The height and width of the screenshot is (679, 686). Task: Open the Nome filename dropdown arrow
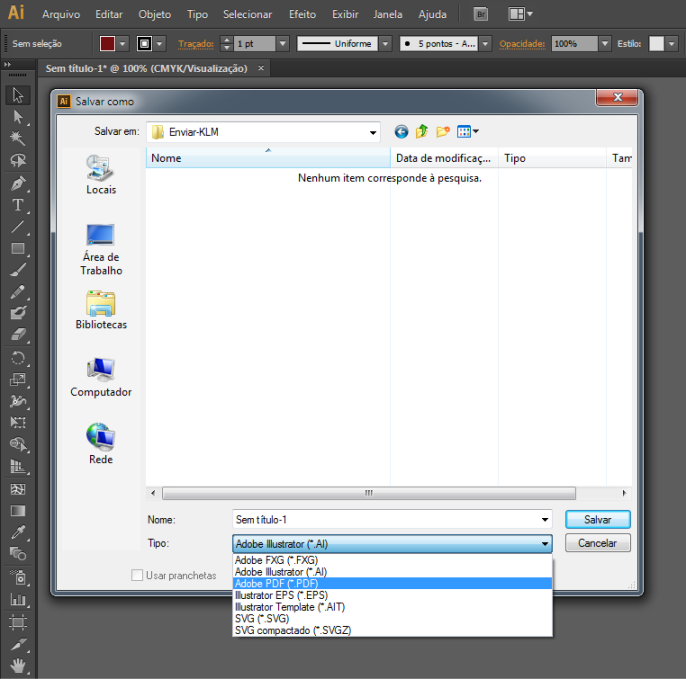(545, 520)
